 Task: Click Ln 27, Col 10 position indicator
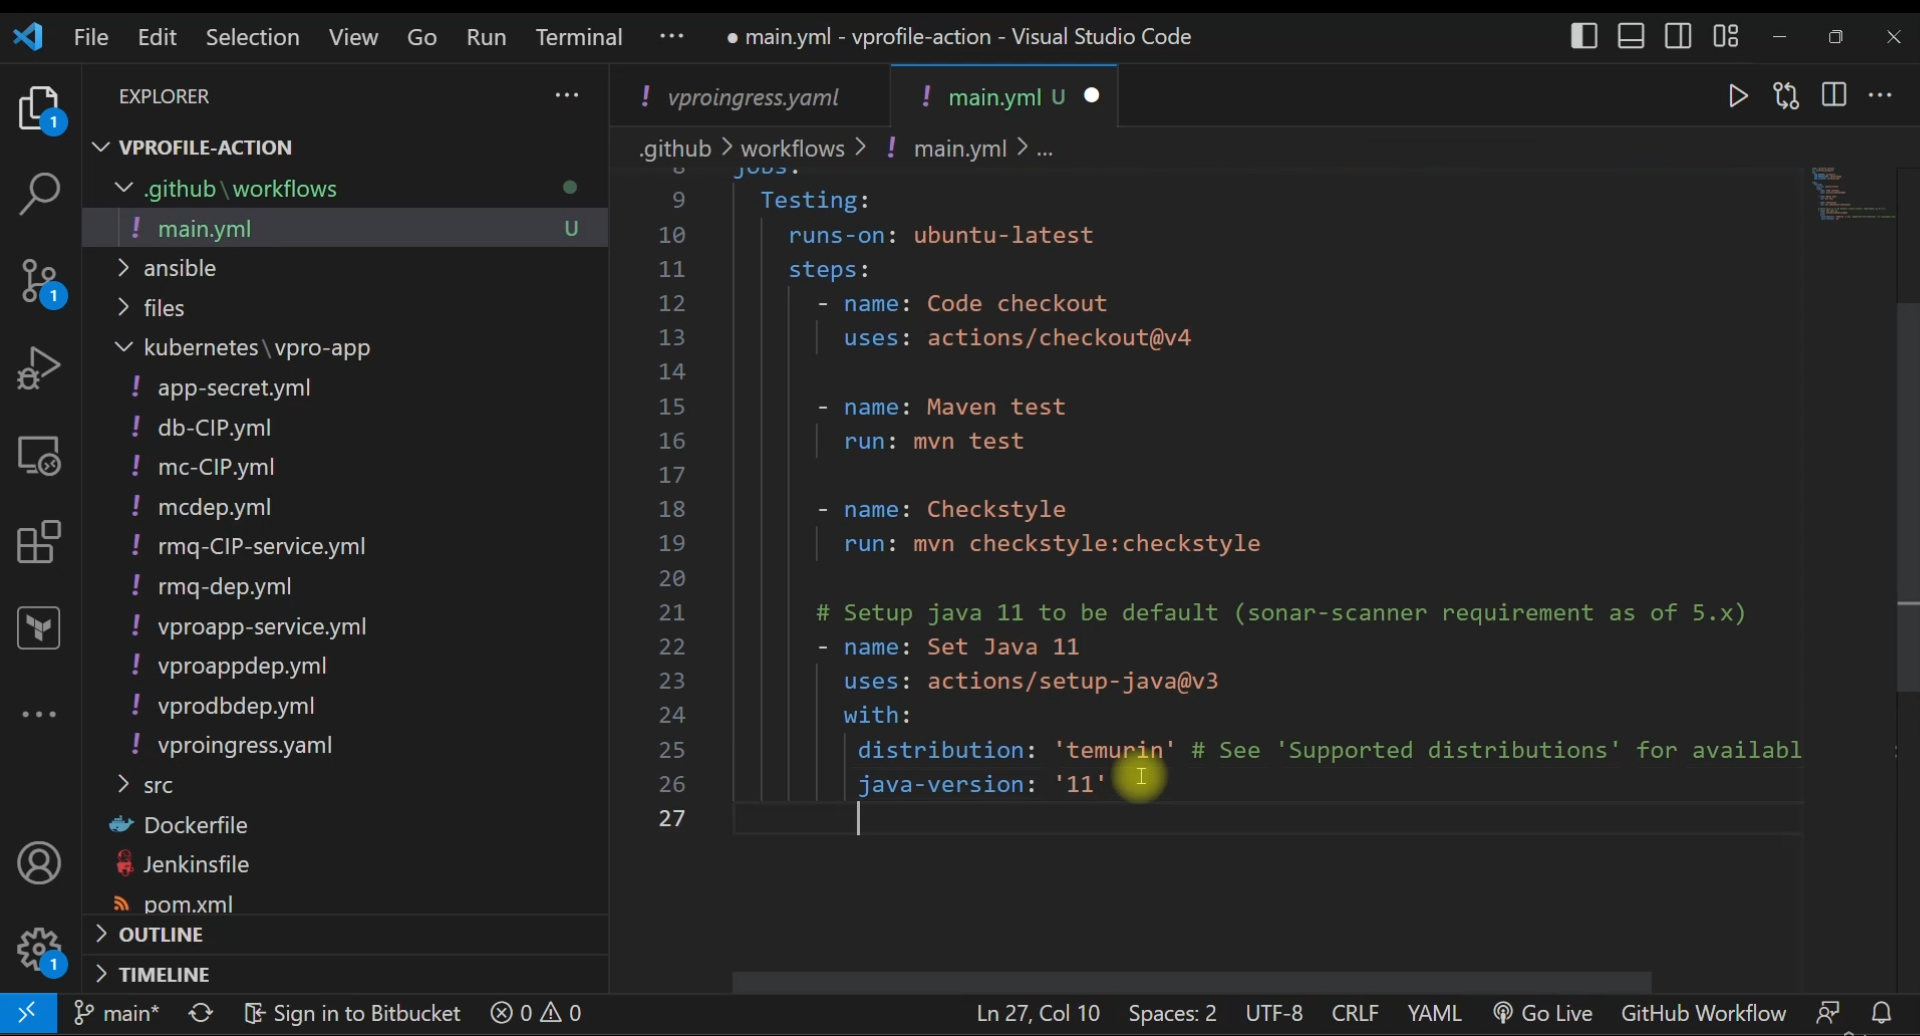1038,1014
